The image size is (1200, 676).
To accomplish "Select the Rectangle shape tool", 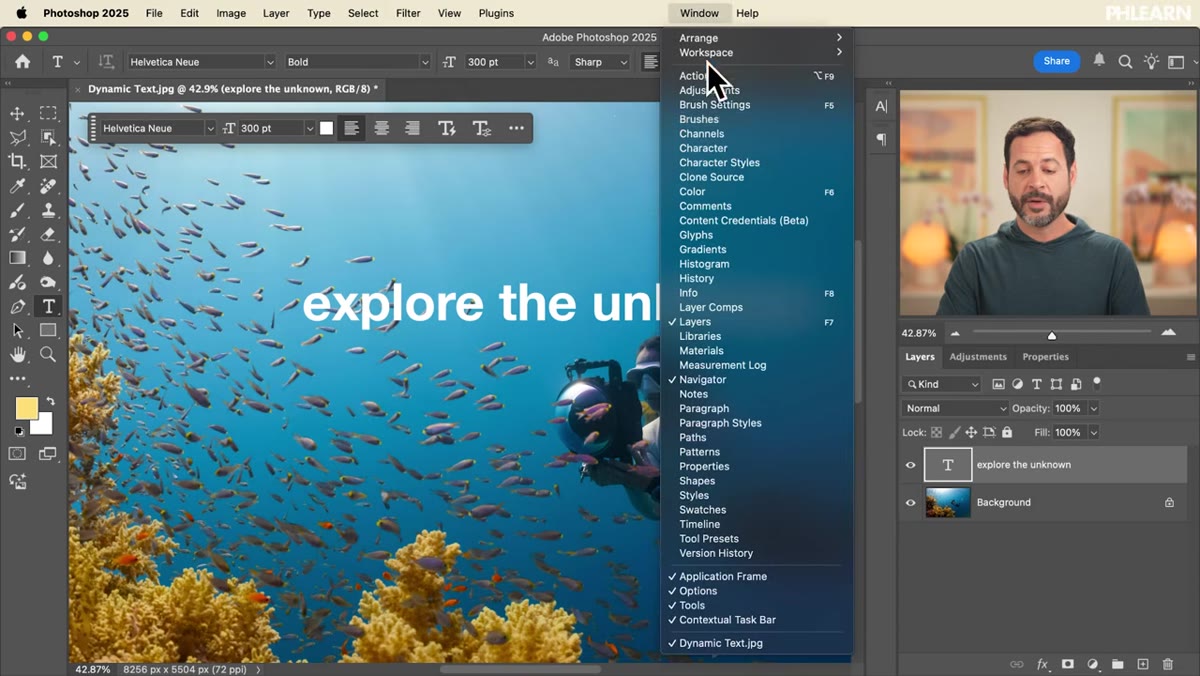I will (x=48, y=331).
